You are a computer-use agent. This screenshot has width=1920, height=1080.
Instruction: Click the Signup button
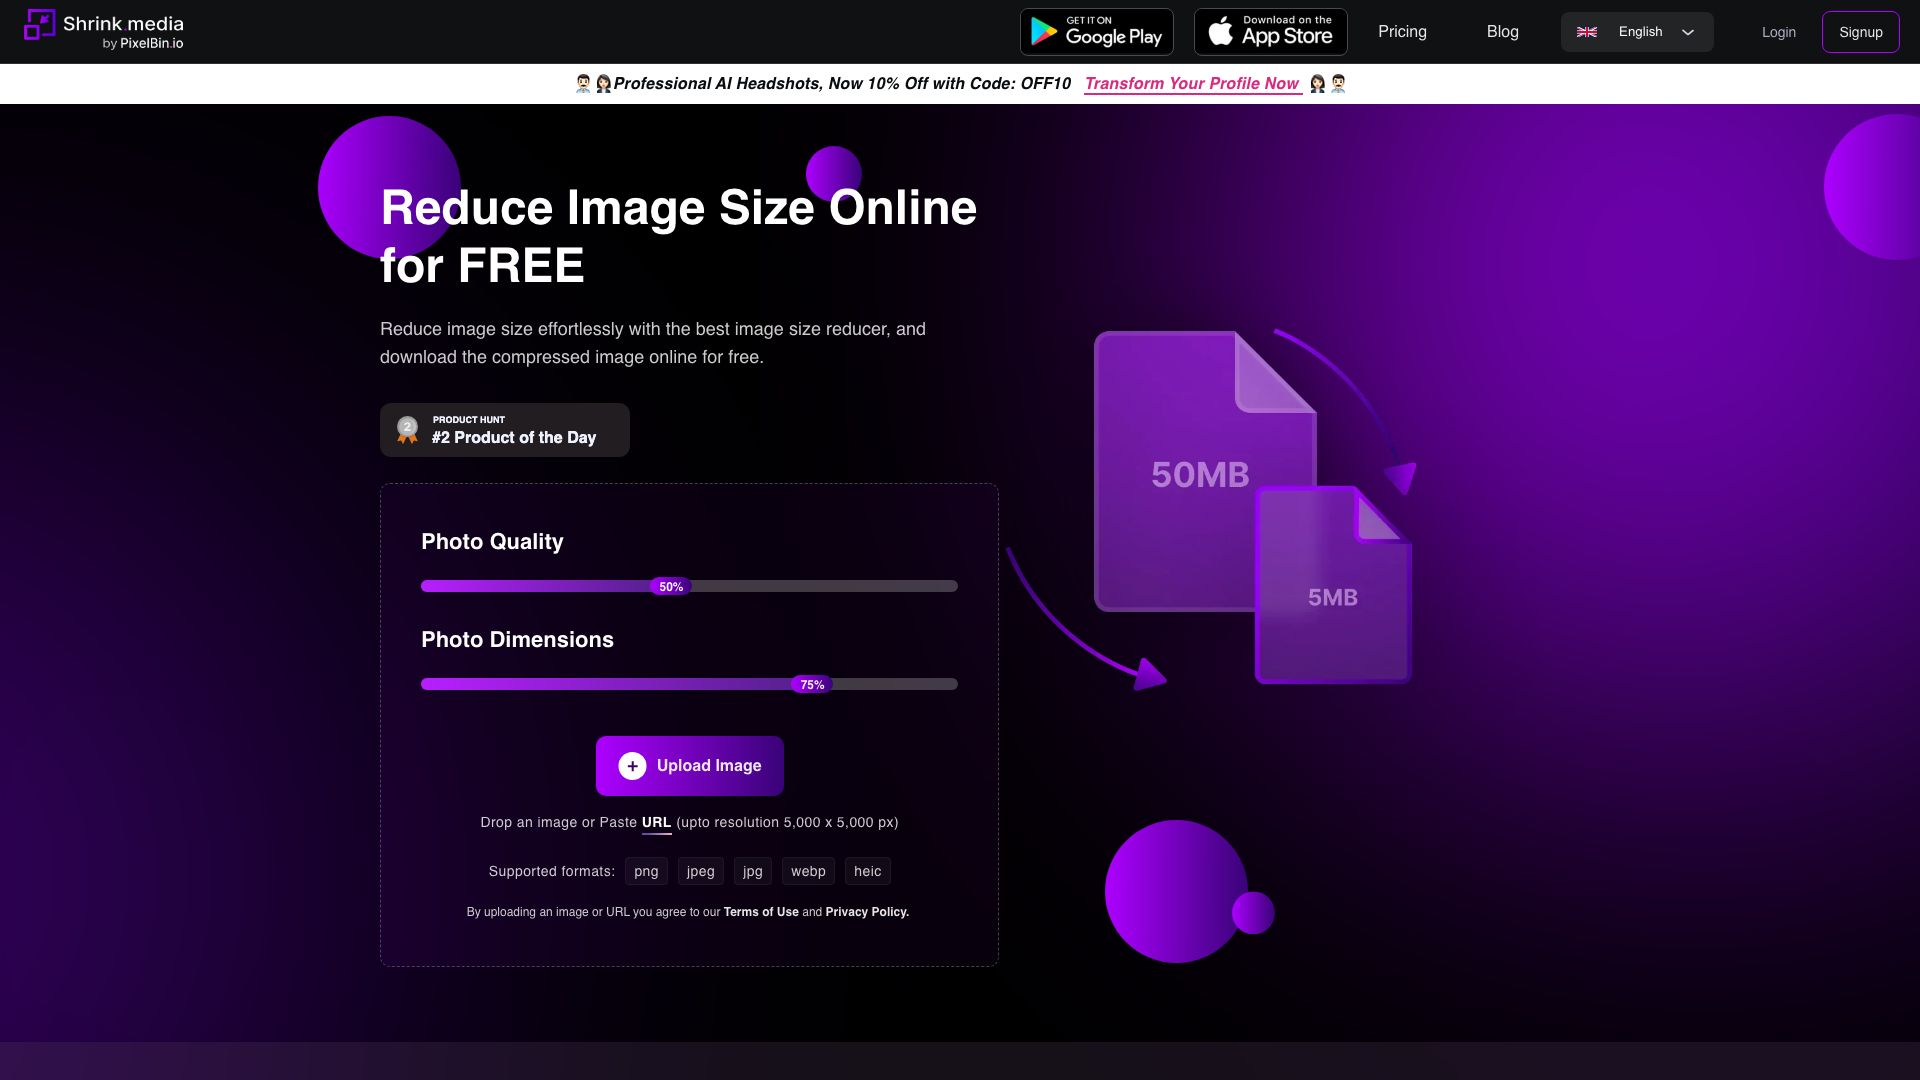click(1860, 31)
